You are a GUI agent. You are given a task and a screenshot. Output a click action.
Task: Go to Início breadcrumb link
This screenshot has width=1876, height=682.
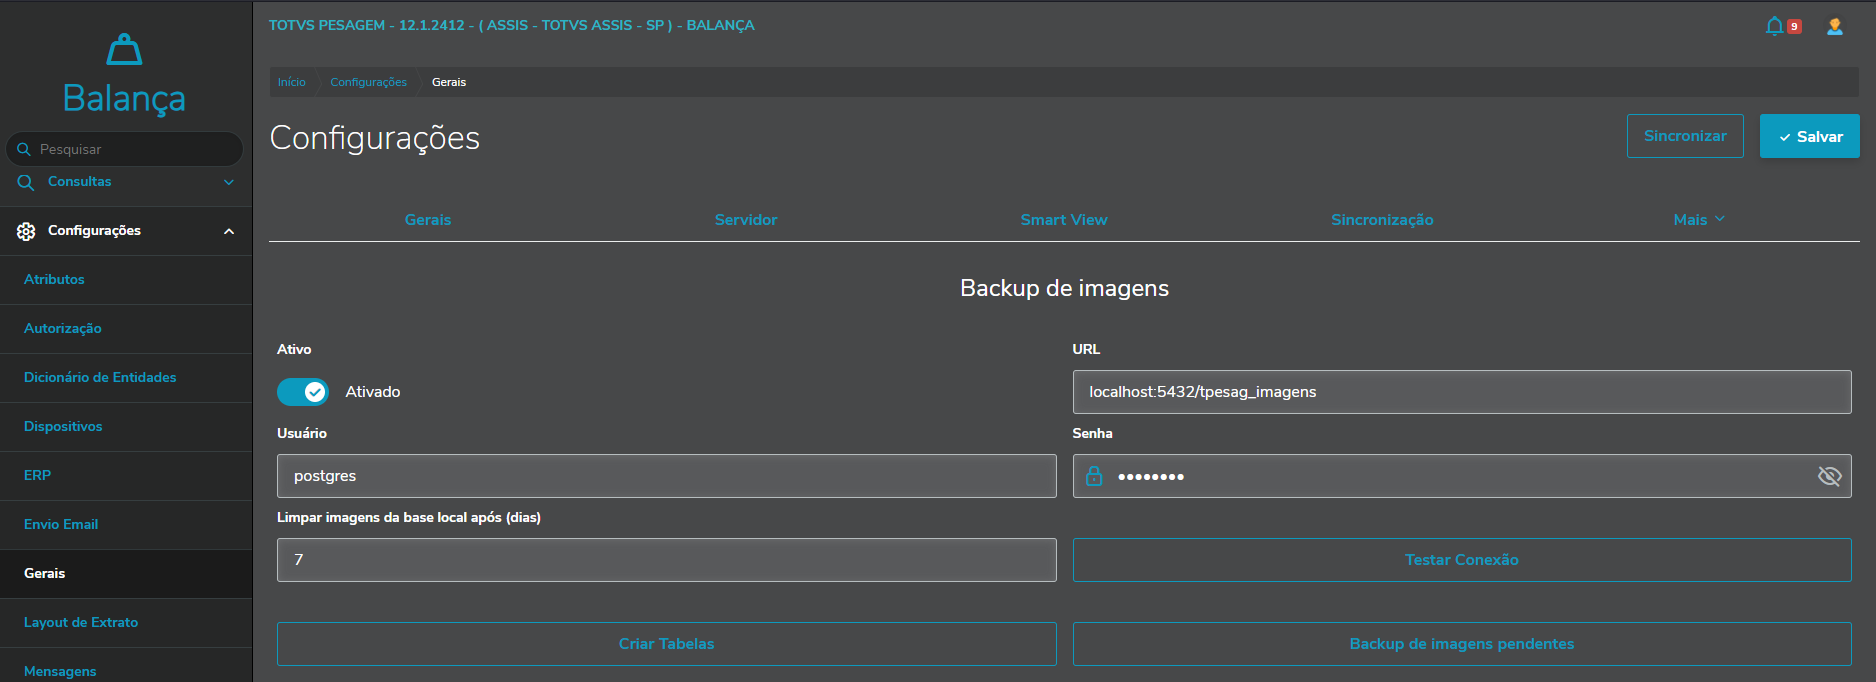[x=292, y=82]
